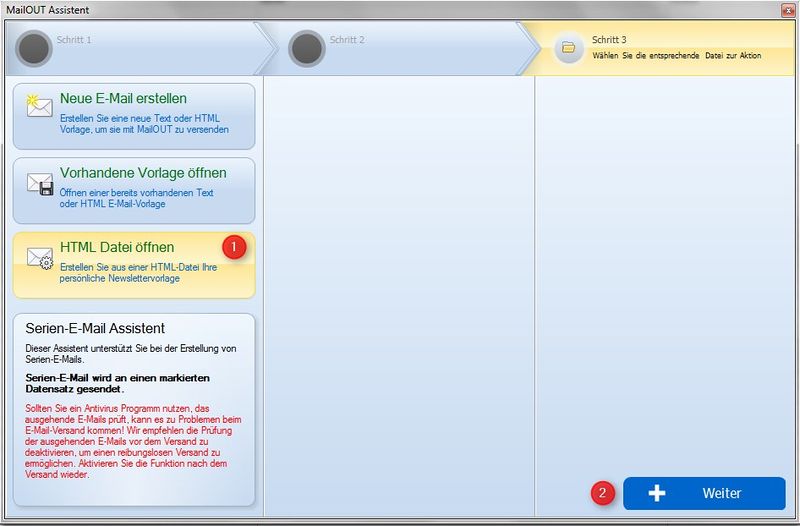This screenshot has height=526, width=800.
Task: Pick 'HTML Datei öffnen' heading
Action: [117, 247]
